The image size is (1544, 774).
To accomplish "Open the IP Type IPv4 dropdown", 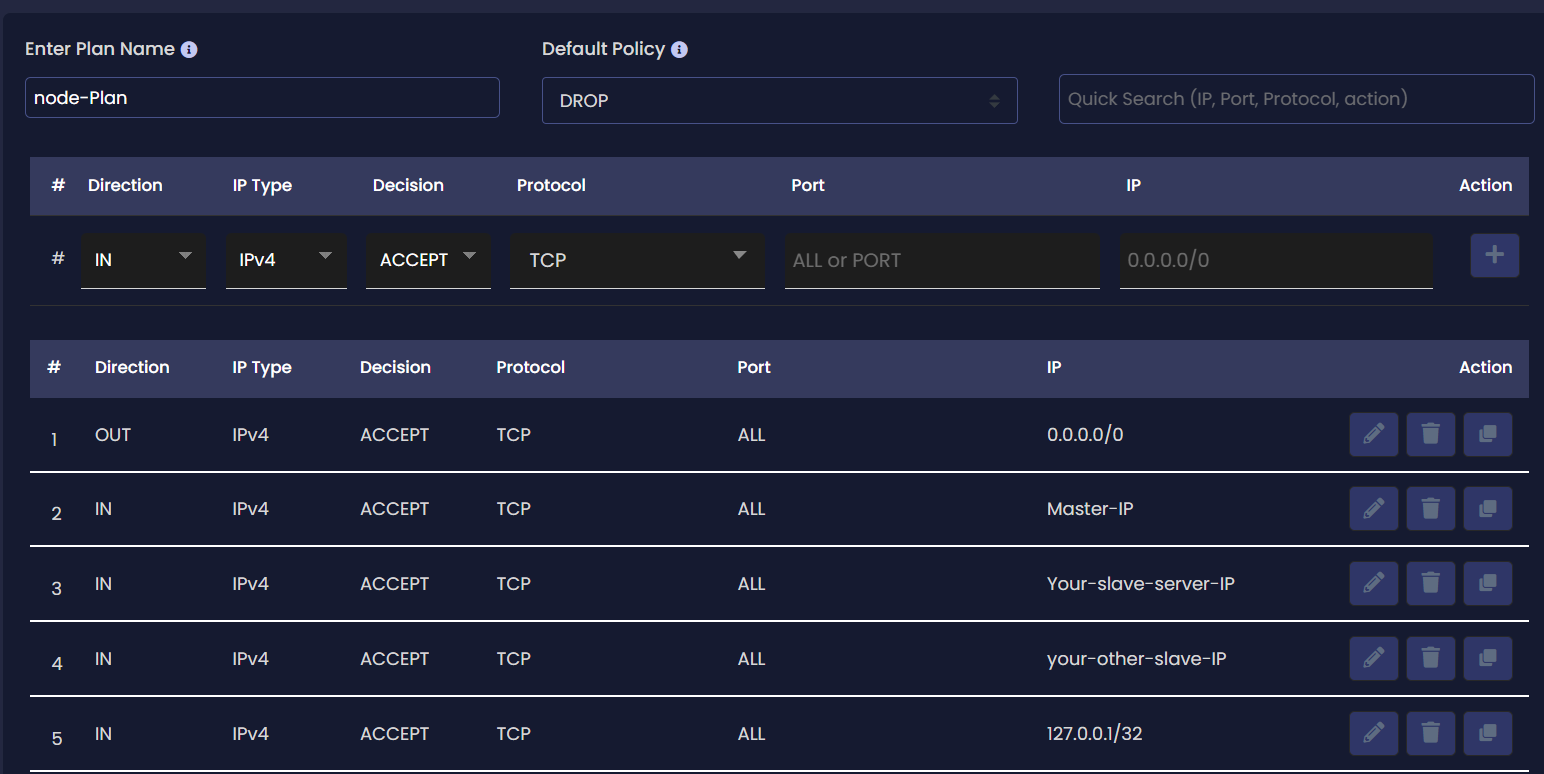I will [286, 260].
